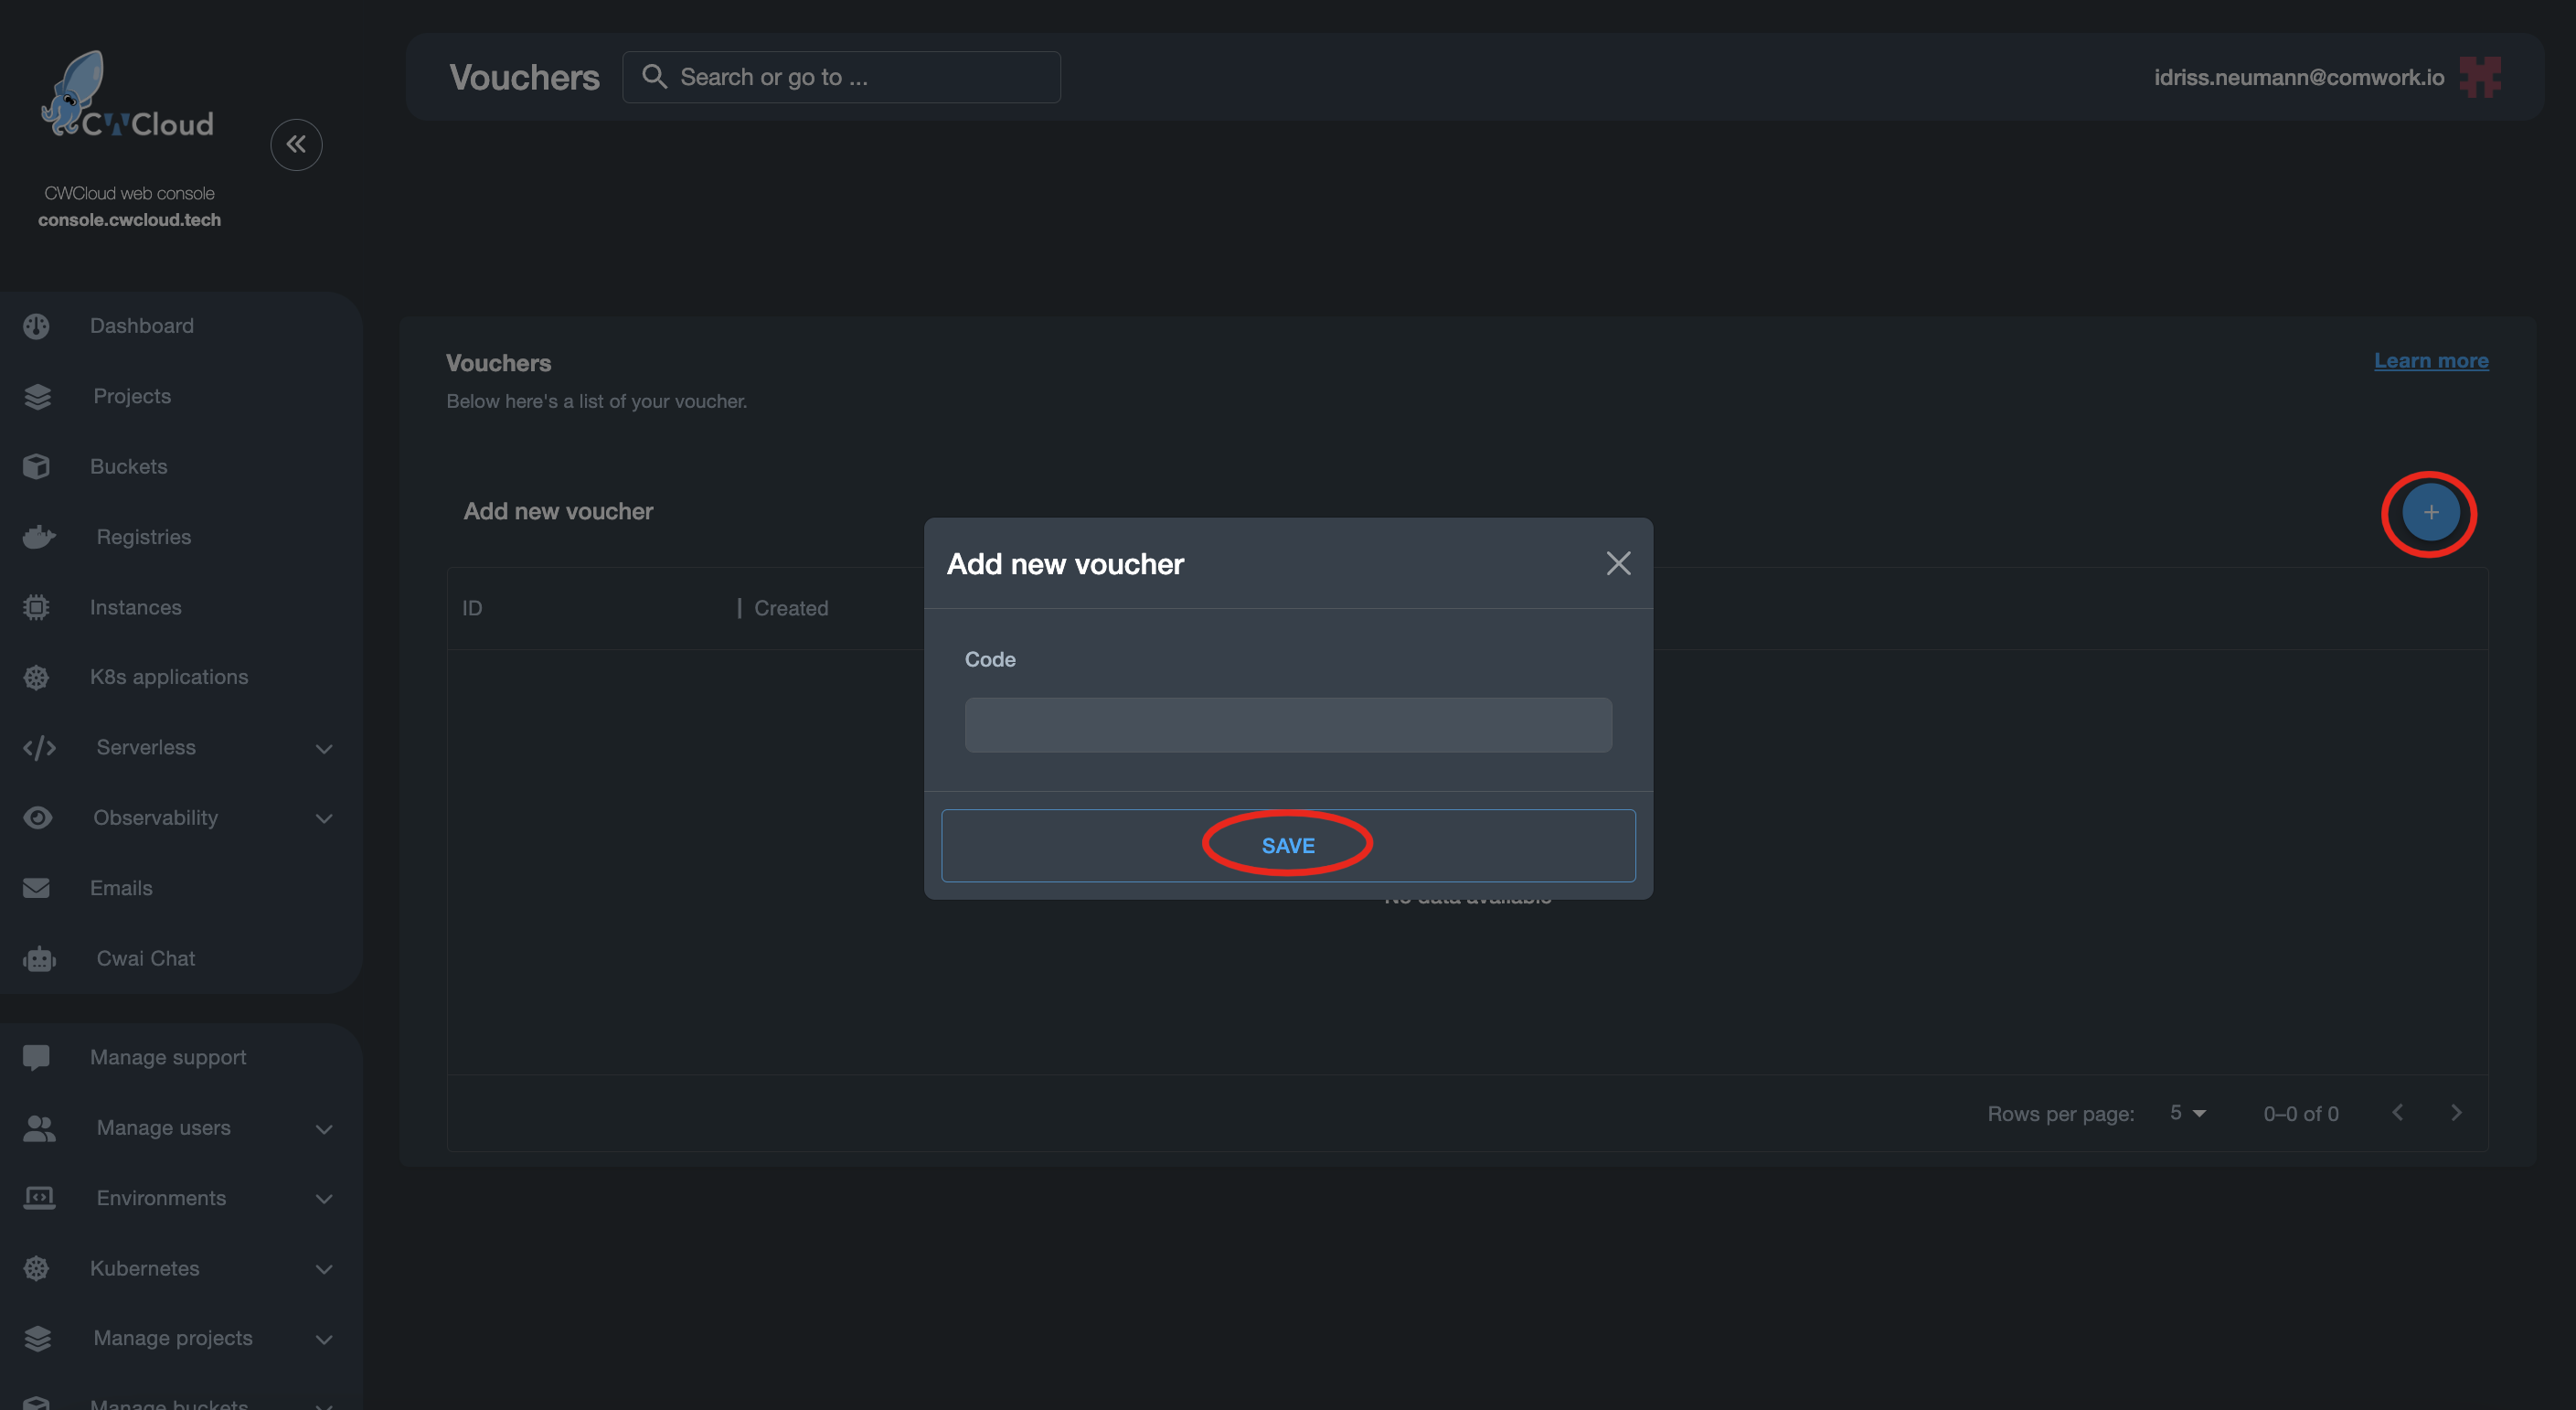The height and width of the screenshot is (1410, 2576).
Task: Click the Instances chip icon
Action: (36, 607)
